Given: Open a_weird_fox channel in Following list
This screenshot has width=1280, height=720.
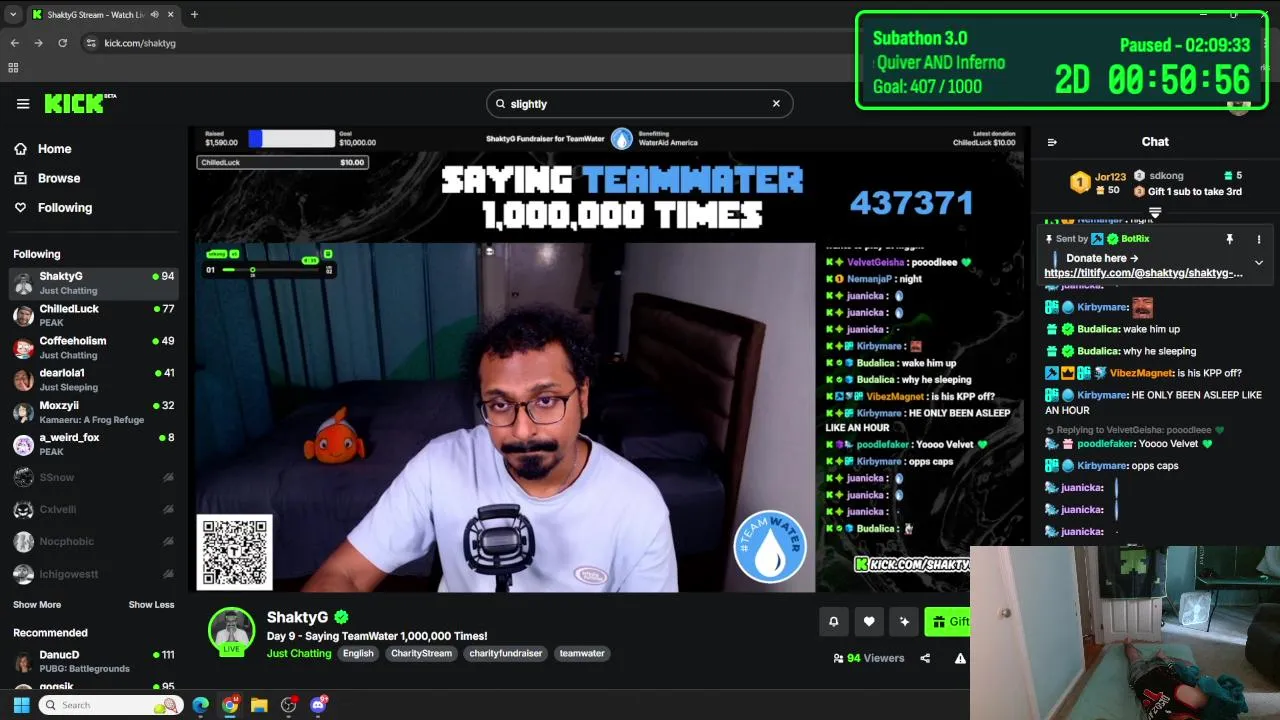Looking at the screenshot, I should [x=93, y=444].
